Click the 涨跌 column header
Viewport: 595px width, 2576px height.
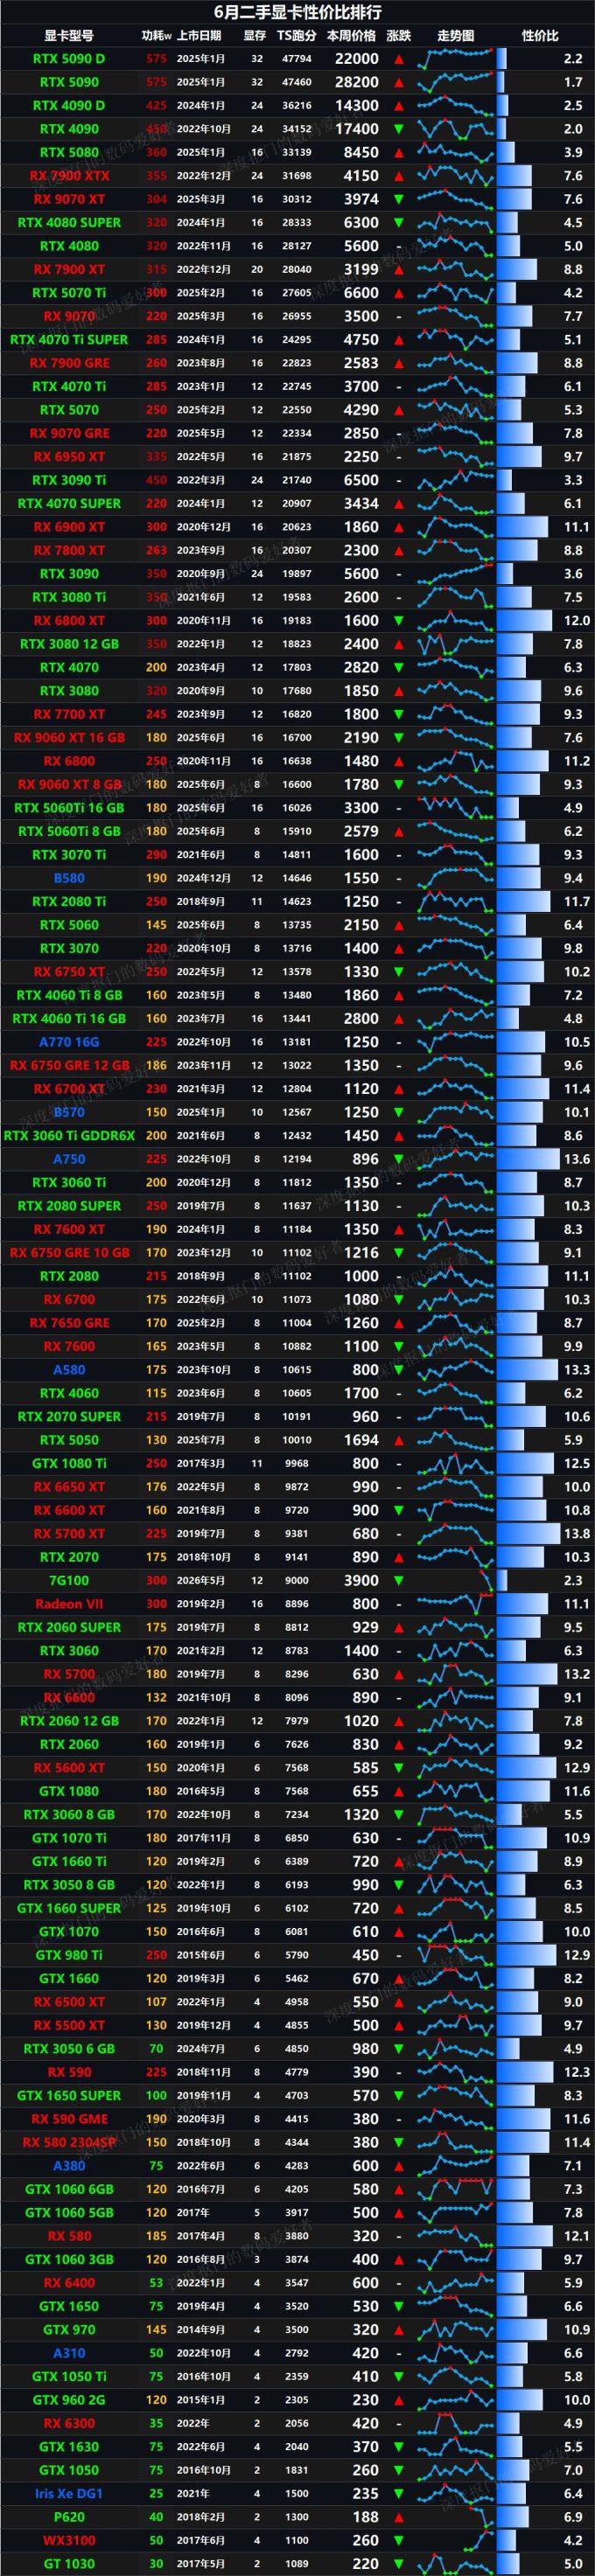tap(399, 36)
